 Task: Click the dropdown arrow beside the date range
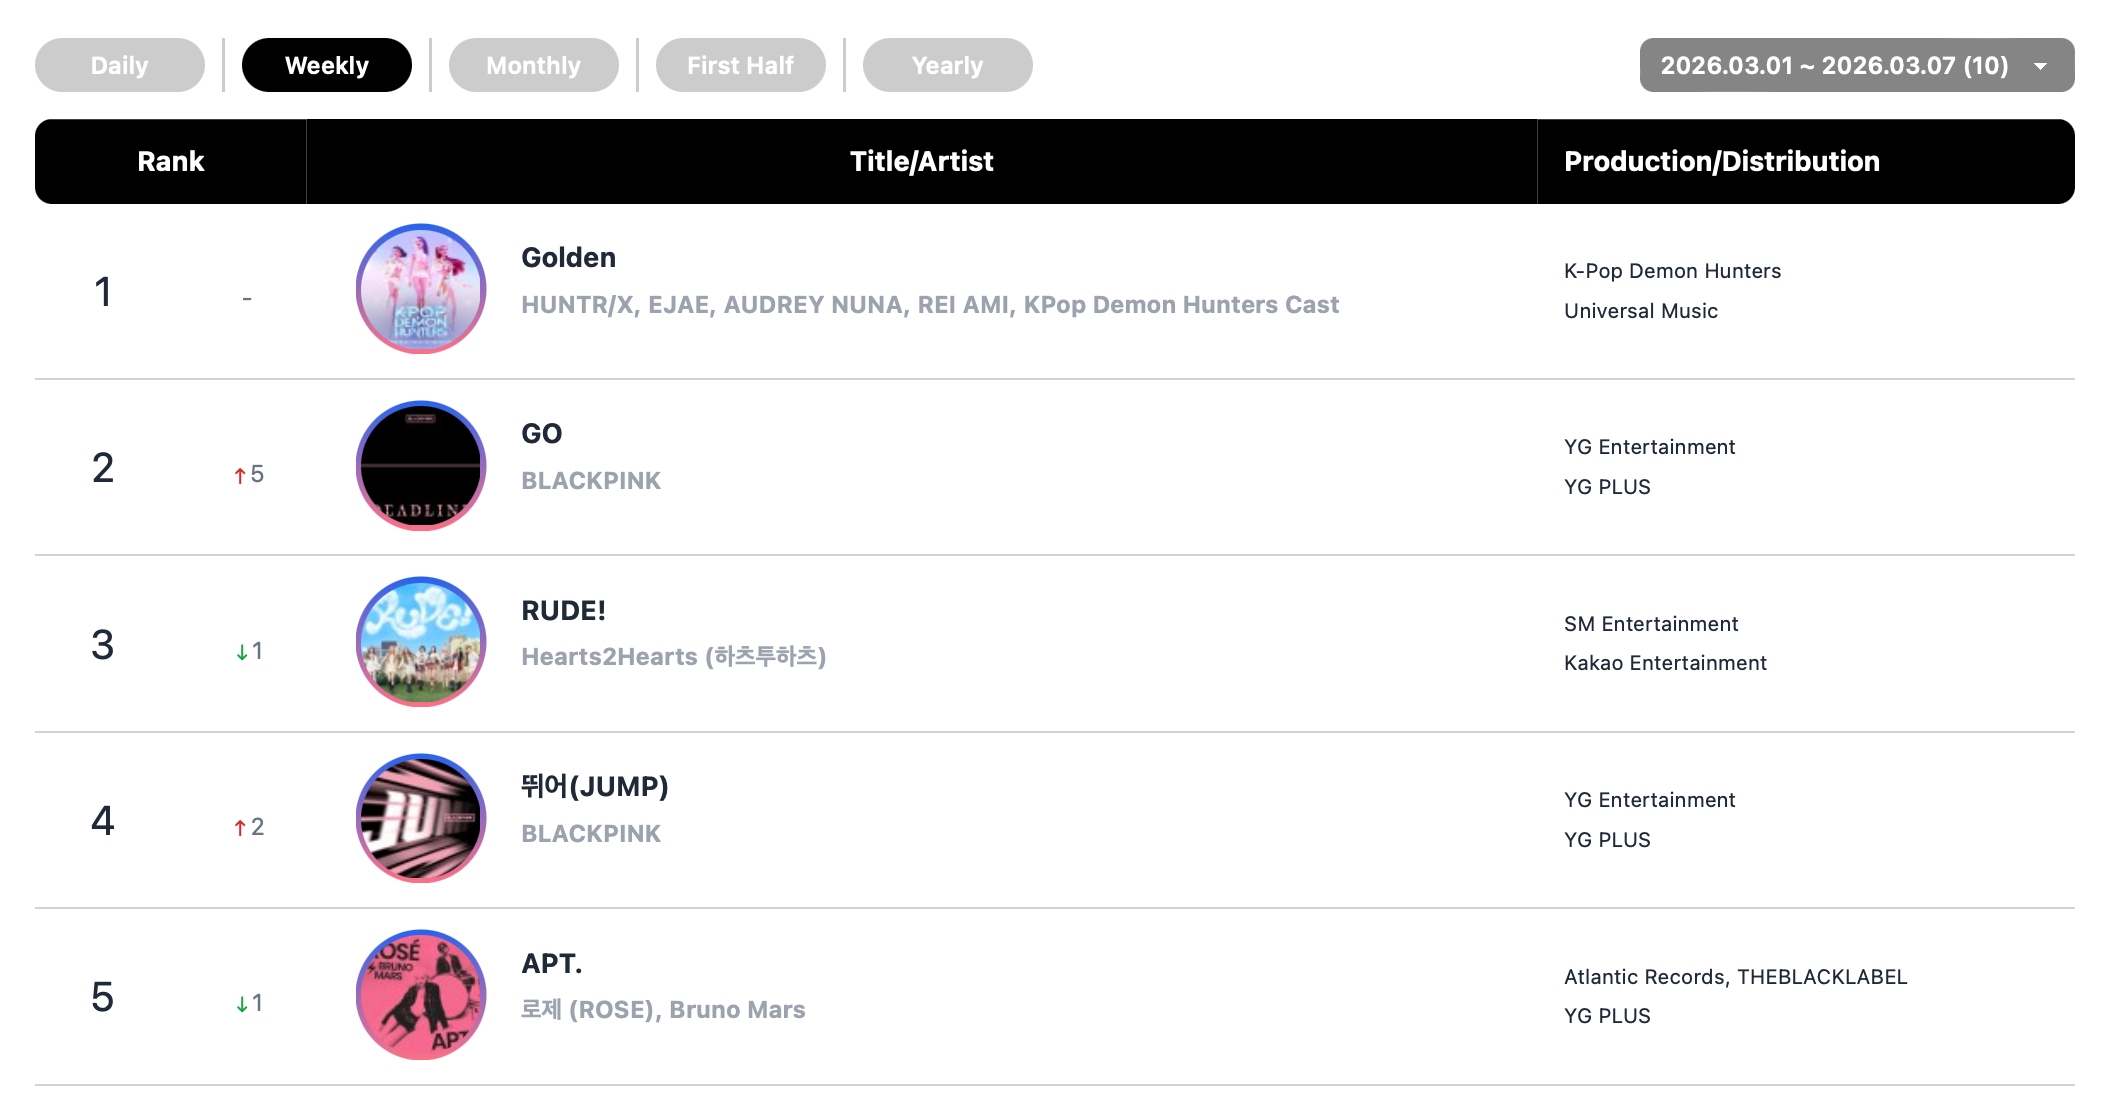click(x=2041, y=67)
